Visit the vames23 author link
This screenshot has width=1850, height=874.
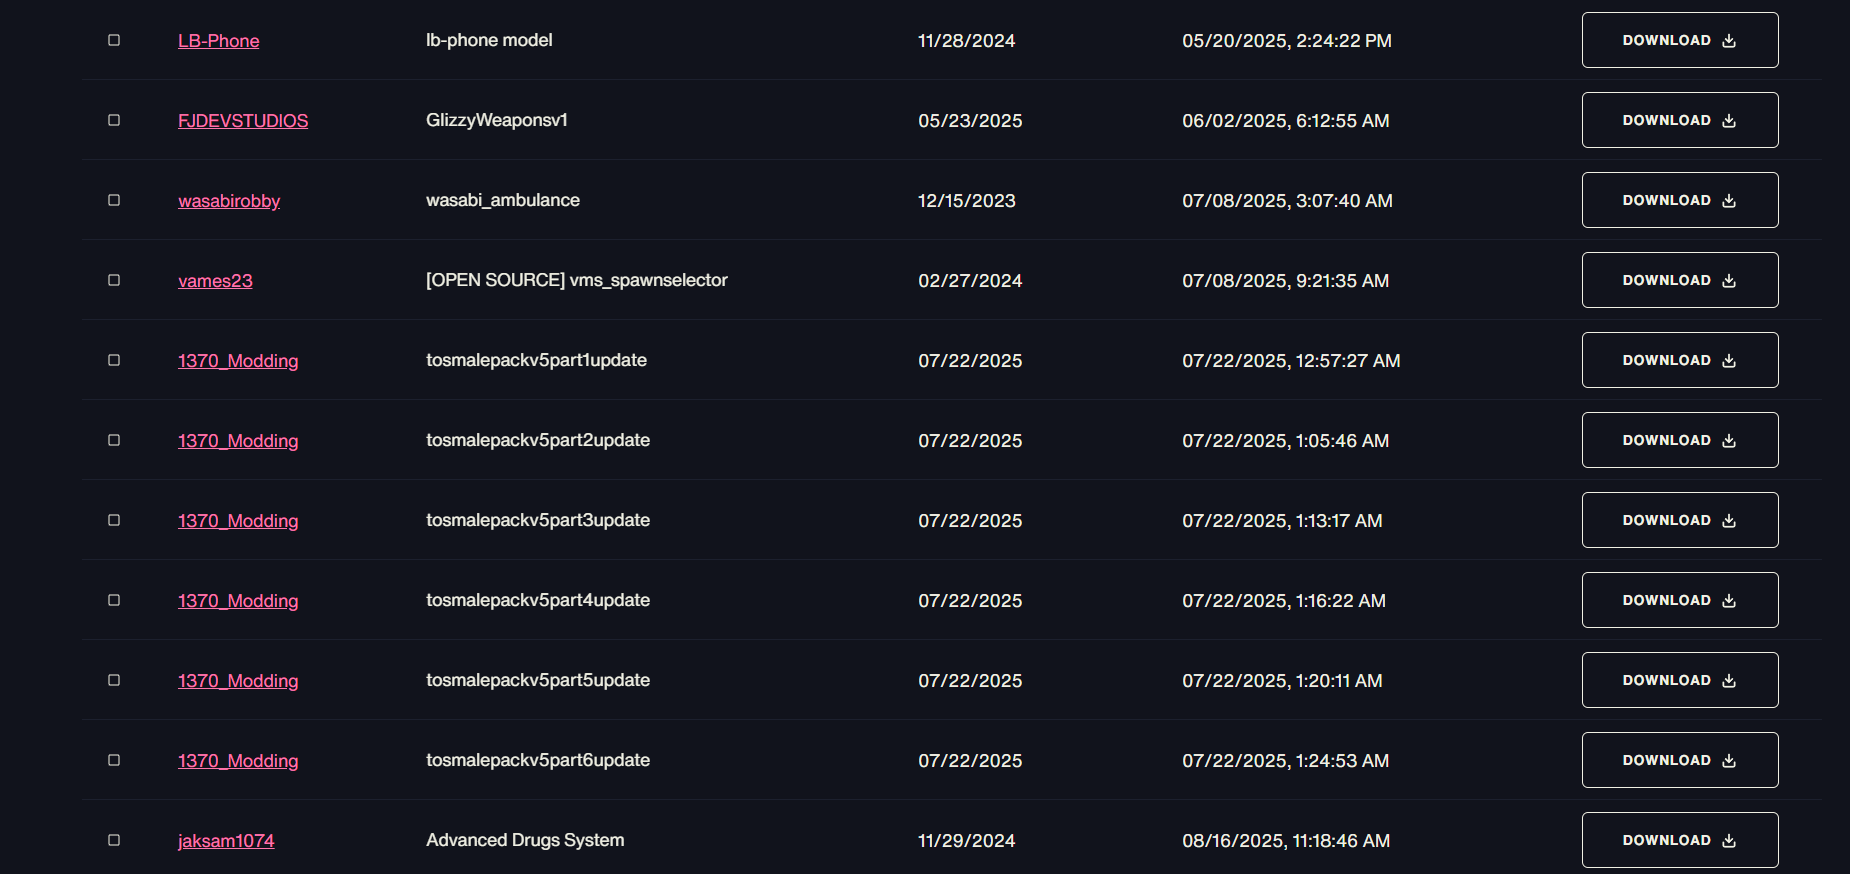pyautogui.click(x=215, y=281)
